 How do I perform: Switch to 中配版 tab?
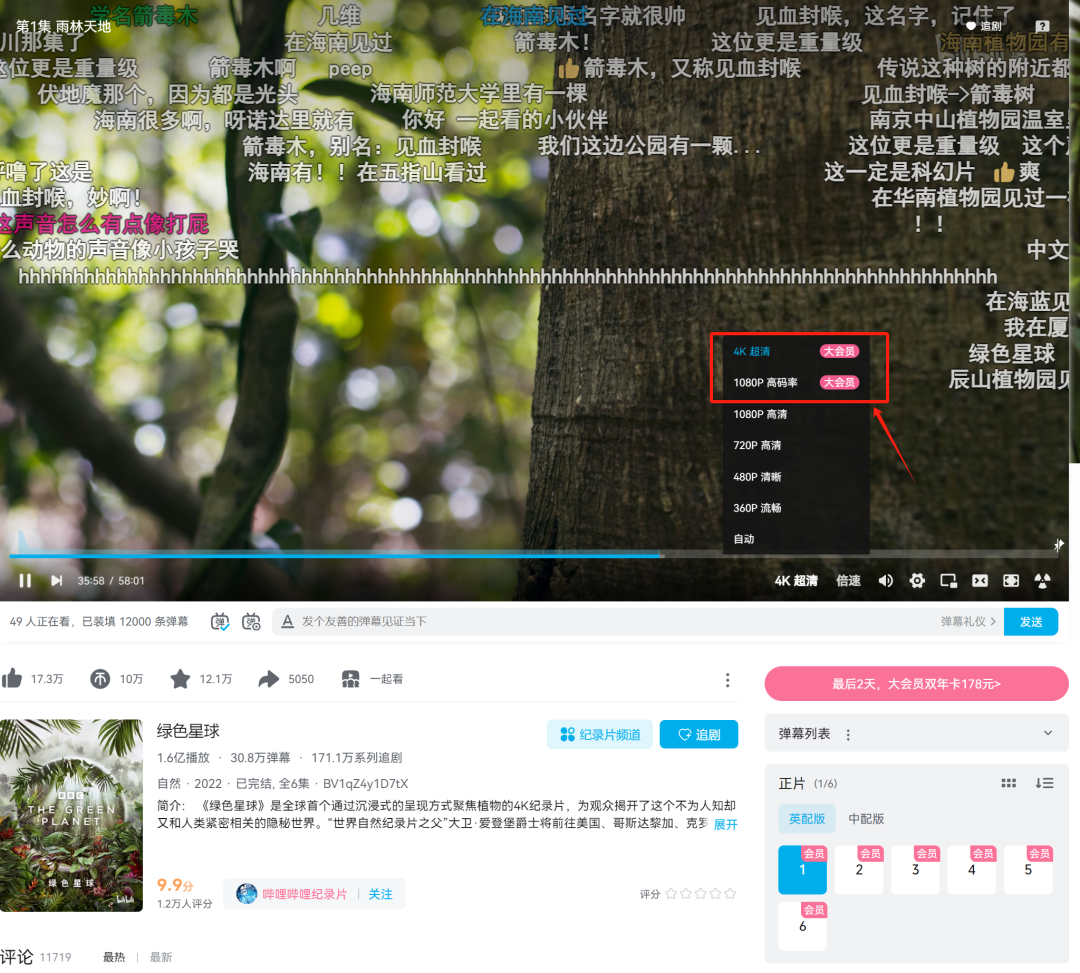866,819
